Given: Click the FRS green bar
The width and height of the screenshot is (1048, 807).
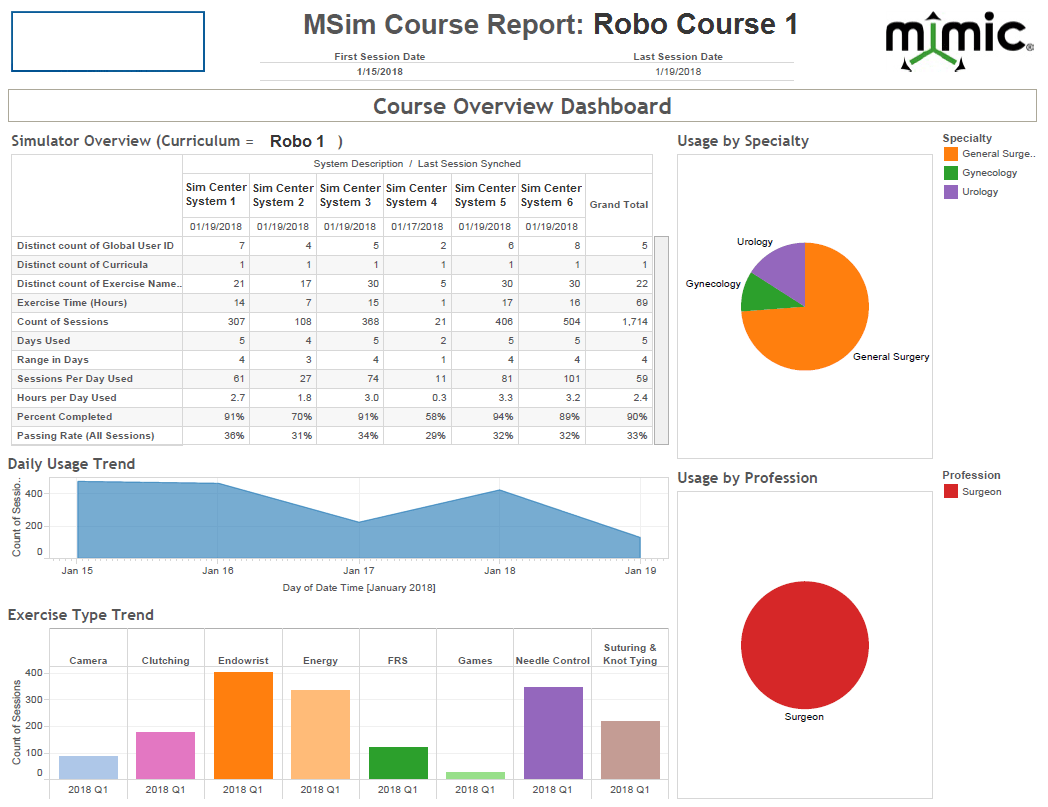Looking at the screenshot, I should coord(398,763).
